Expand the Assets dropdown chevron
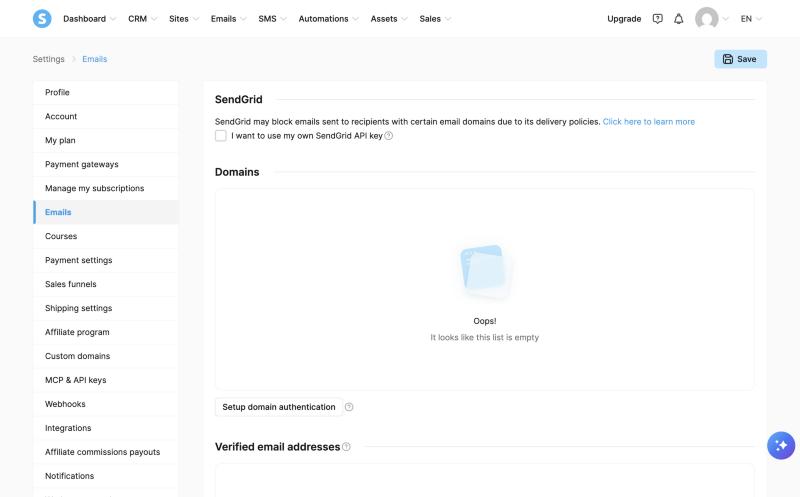 click(x=404, y=19)
